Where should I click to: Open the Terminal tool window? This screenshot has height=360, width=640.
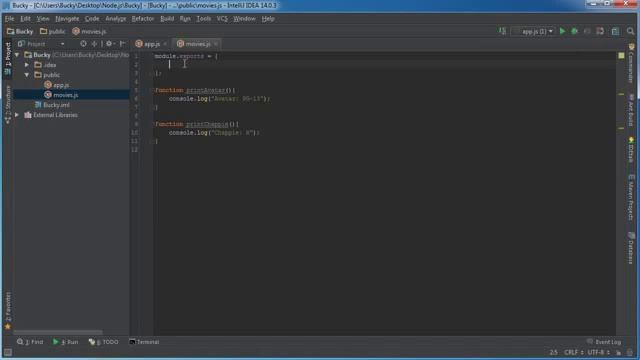[144, 342]
